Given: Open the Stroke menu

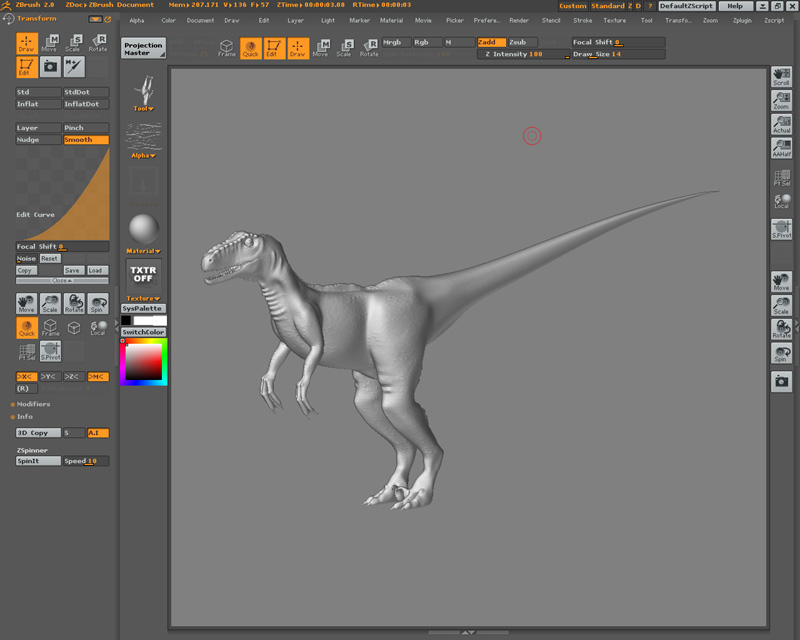Looking at the screenshot, I should 583,20.
